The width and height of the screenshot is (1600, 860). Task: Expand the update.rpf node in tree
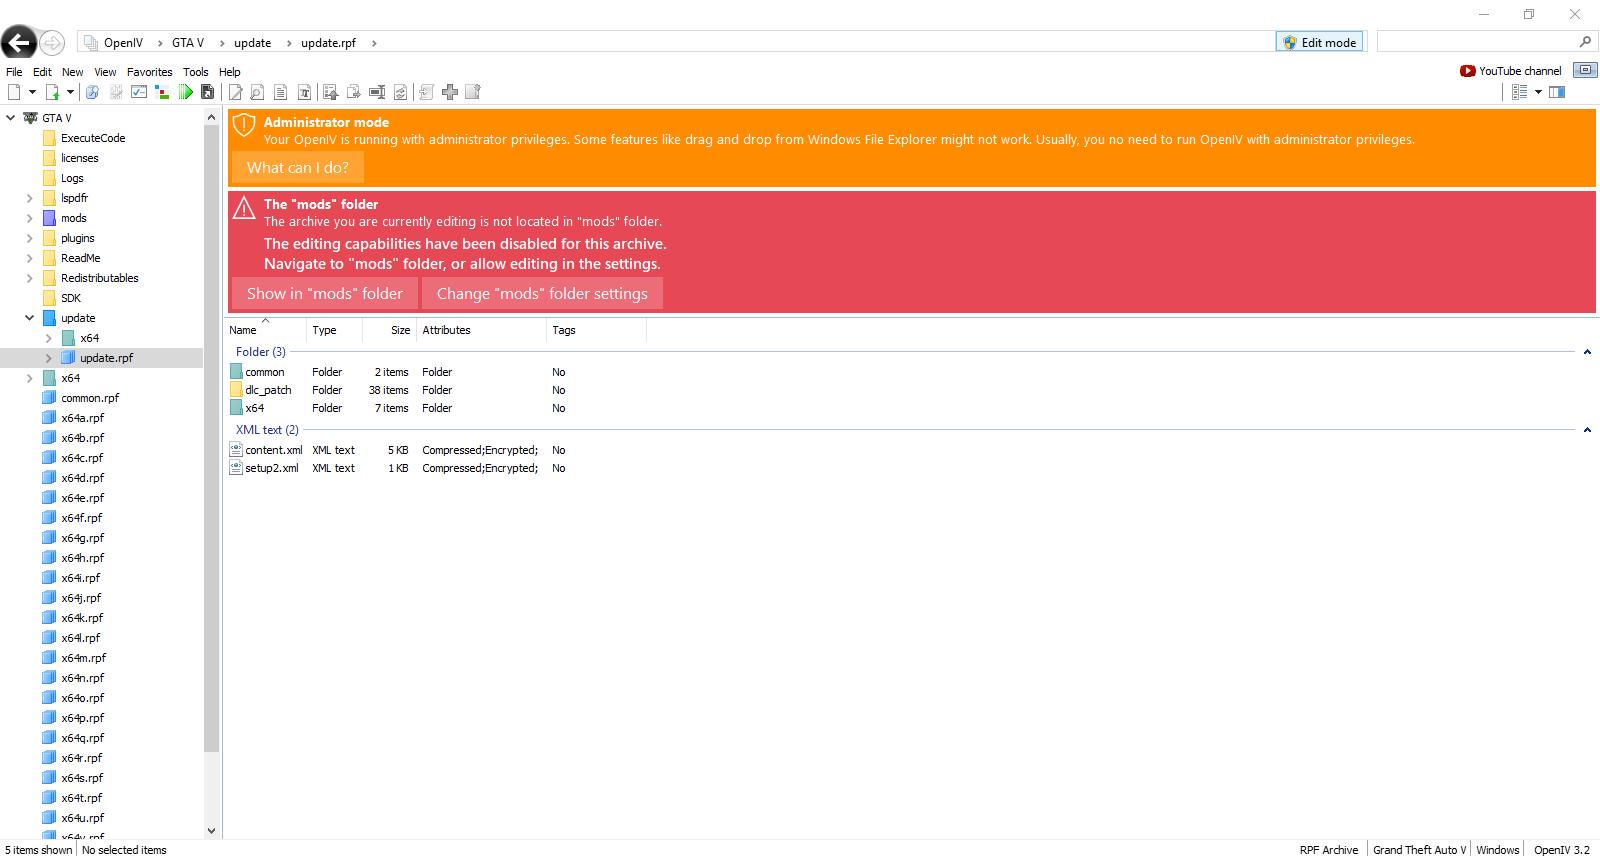(49, 358)
